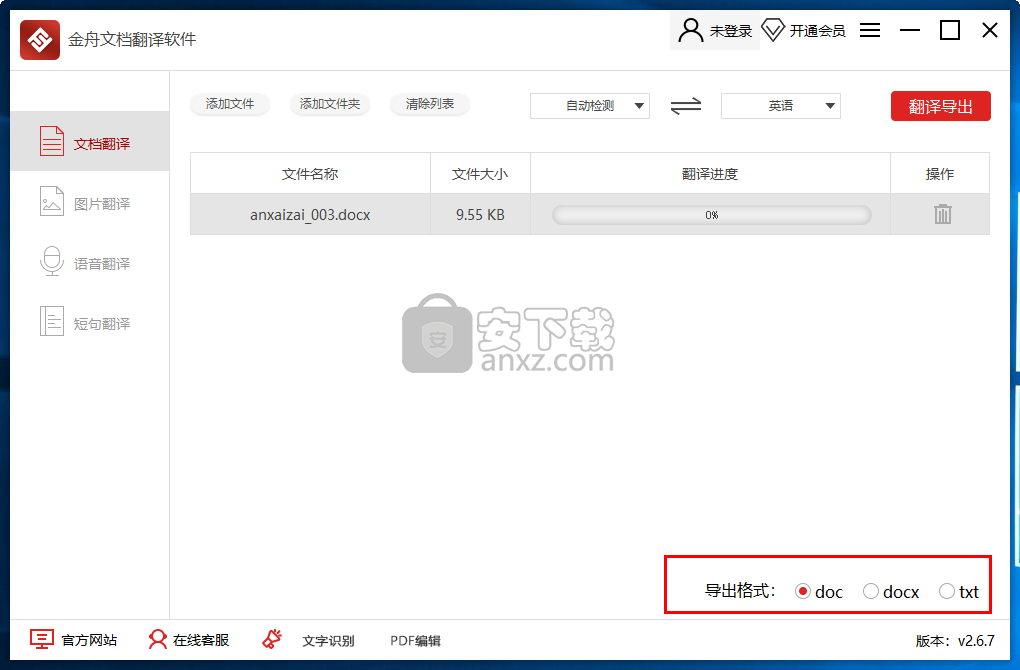Image resolution: width=1020 pixels, height=670 pixels.
Task: Switch to 文档翻译 tab
Action: [90, 142]
